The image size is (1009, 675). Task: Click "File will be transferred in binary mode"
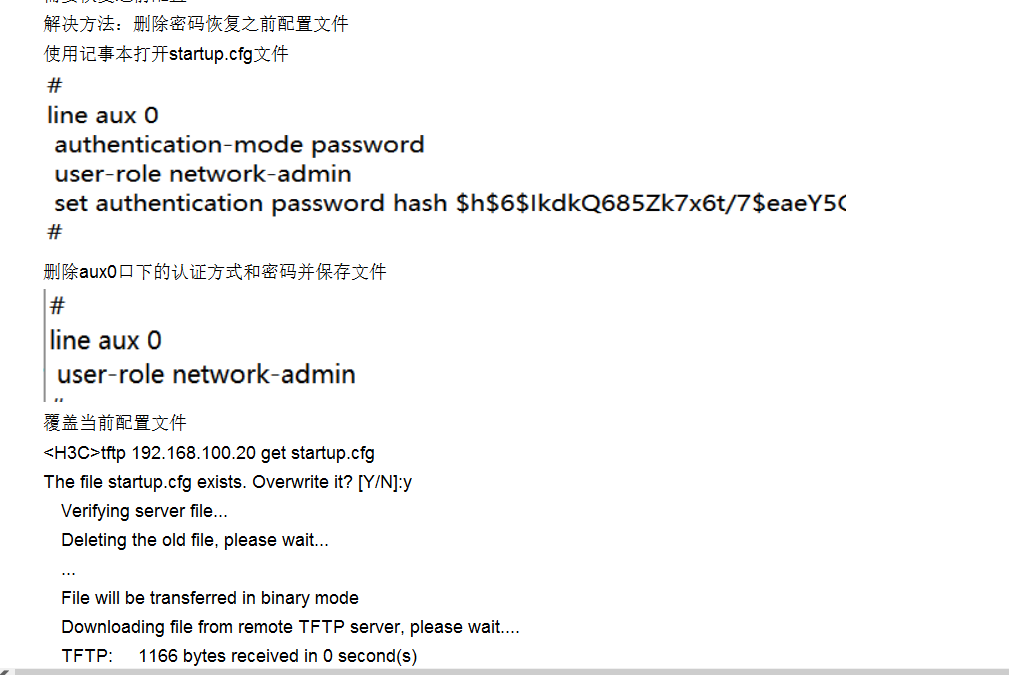[210, 598]
